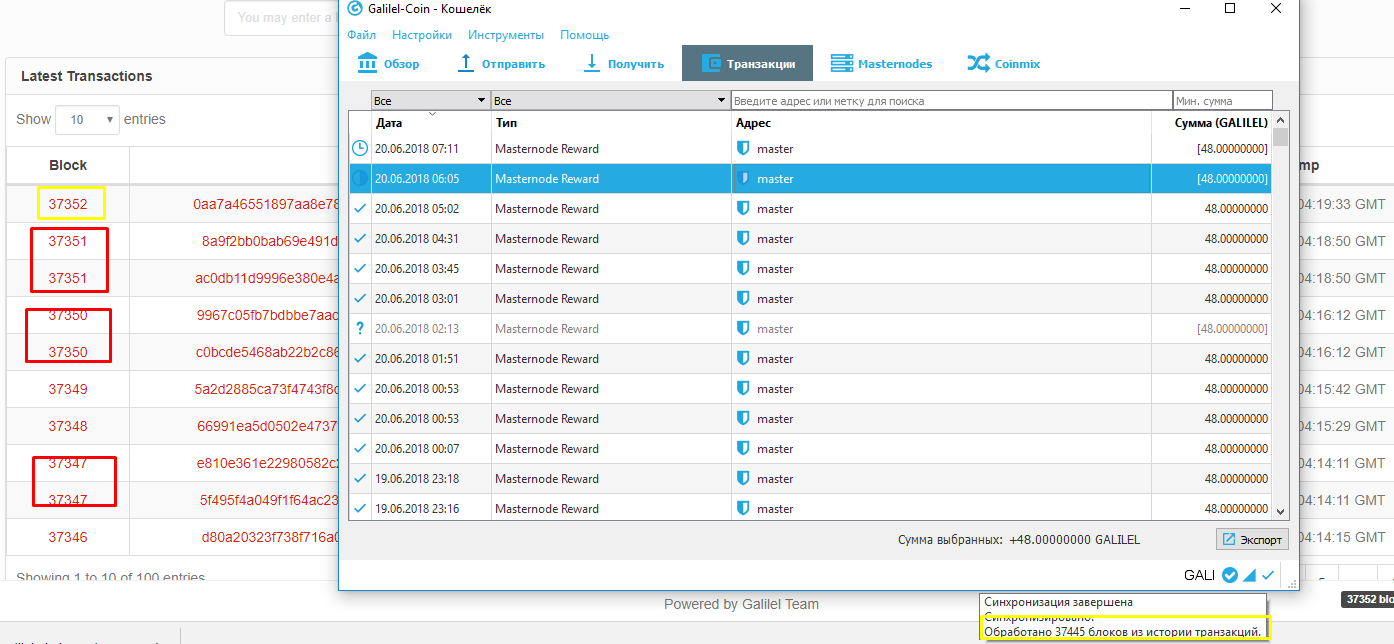Click block 37349 link in explorer

[68, 389]
